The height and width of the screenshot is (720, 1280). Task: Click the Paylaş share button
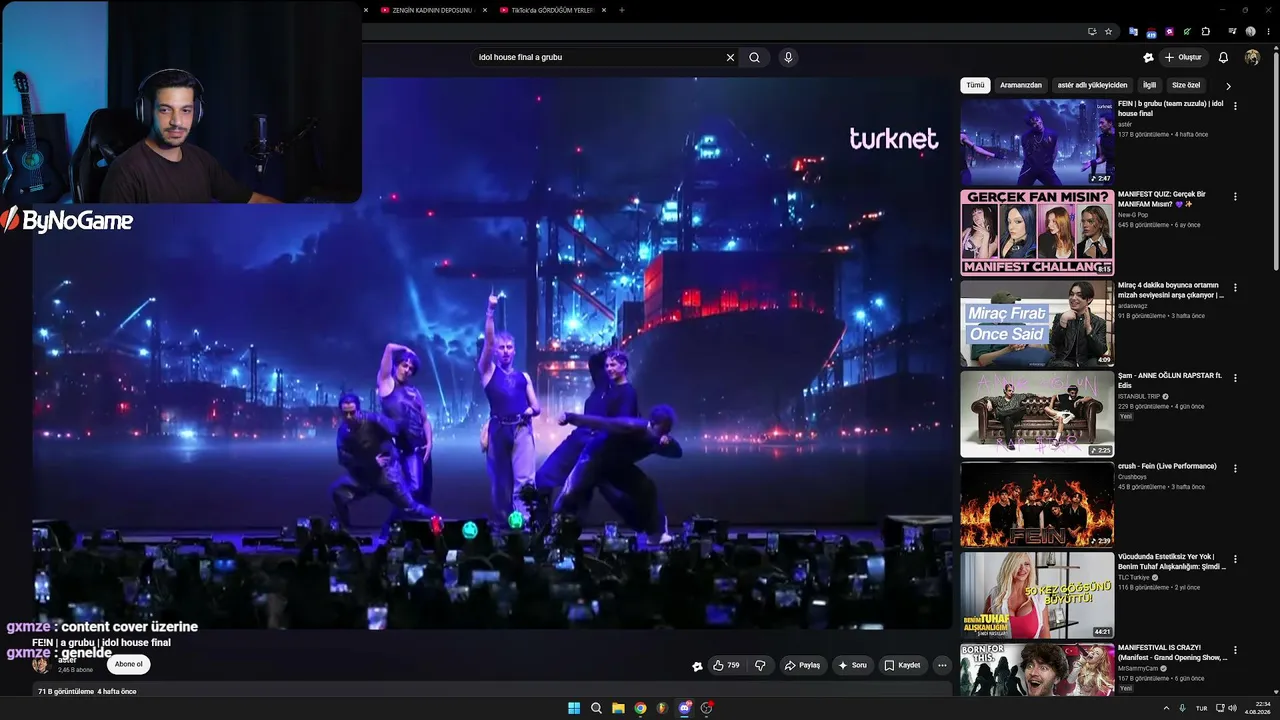(802, 665)
